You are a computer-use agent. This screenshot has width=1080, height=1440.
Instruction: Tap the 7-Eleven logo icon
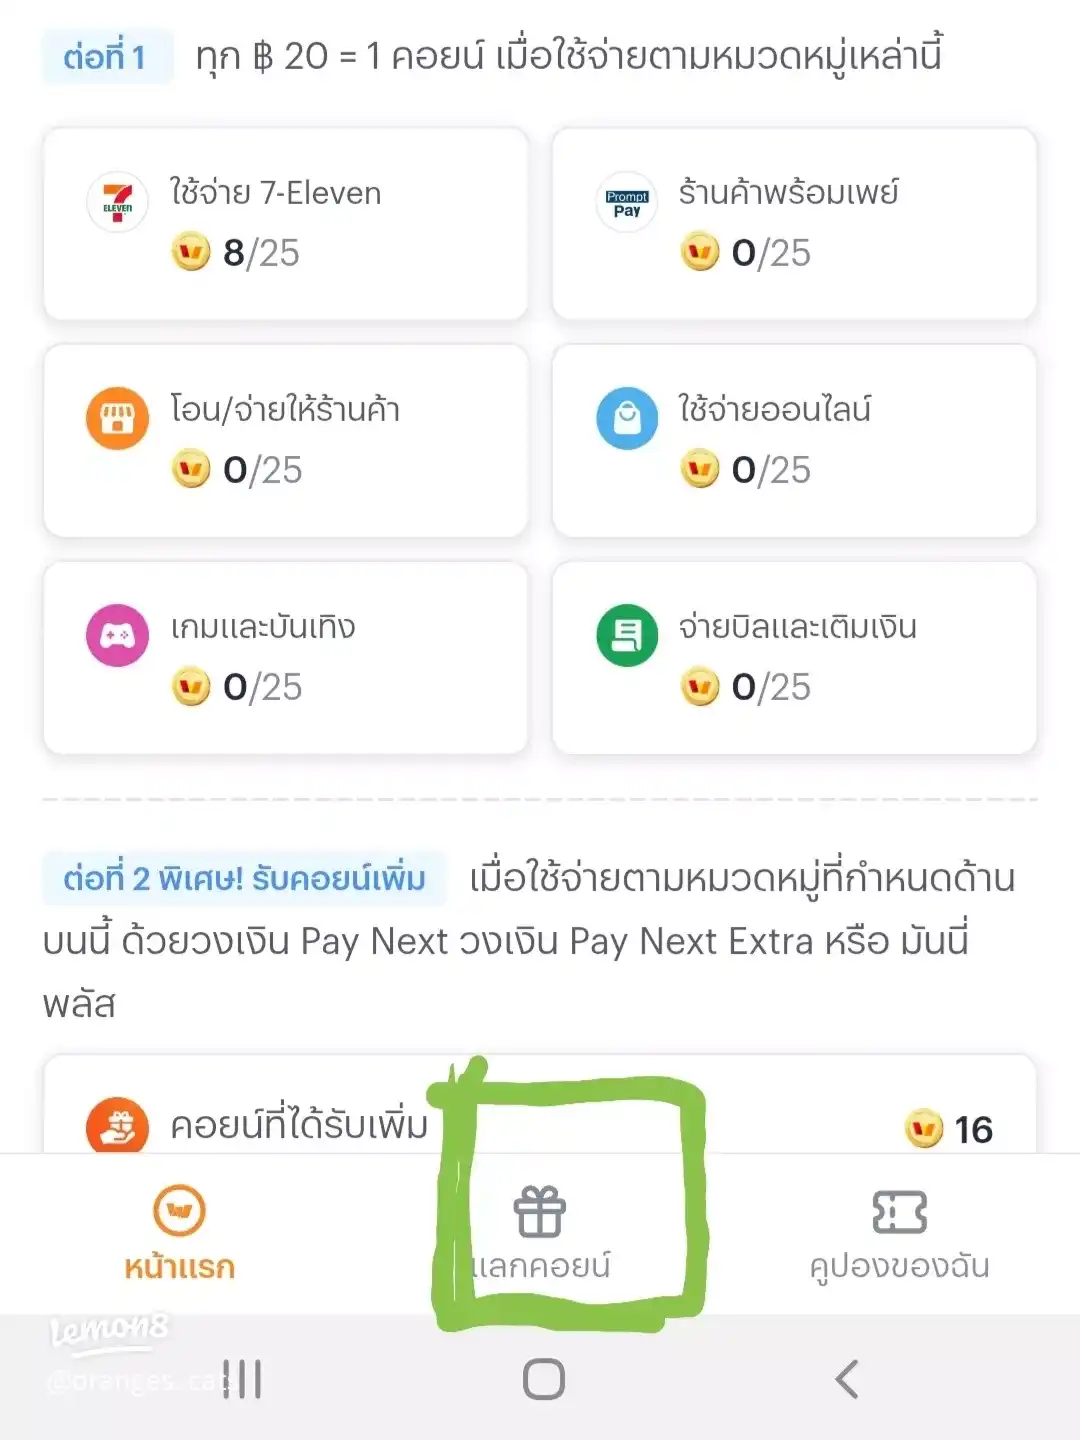coord(118,202)
